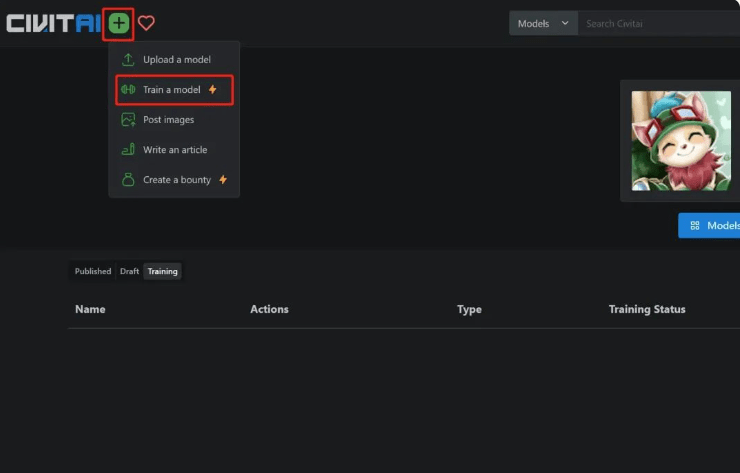Screen dimensions: 740x473
Task: Click the Training Status column header
Action: (646, 309)
